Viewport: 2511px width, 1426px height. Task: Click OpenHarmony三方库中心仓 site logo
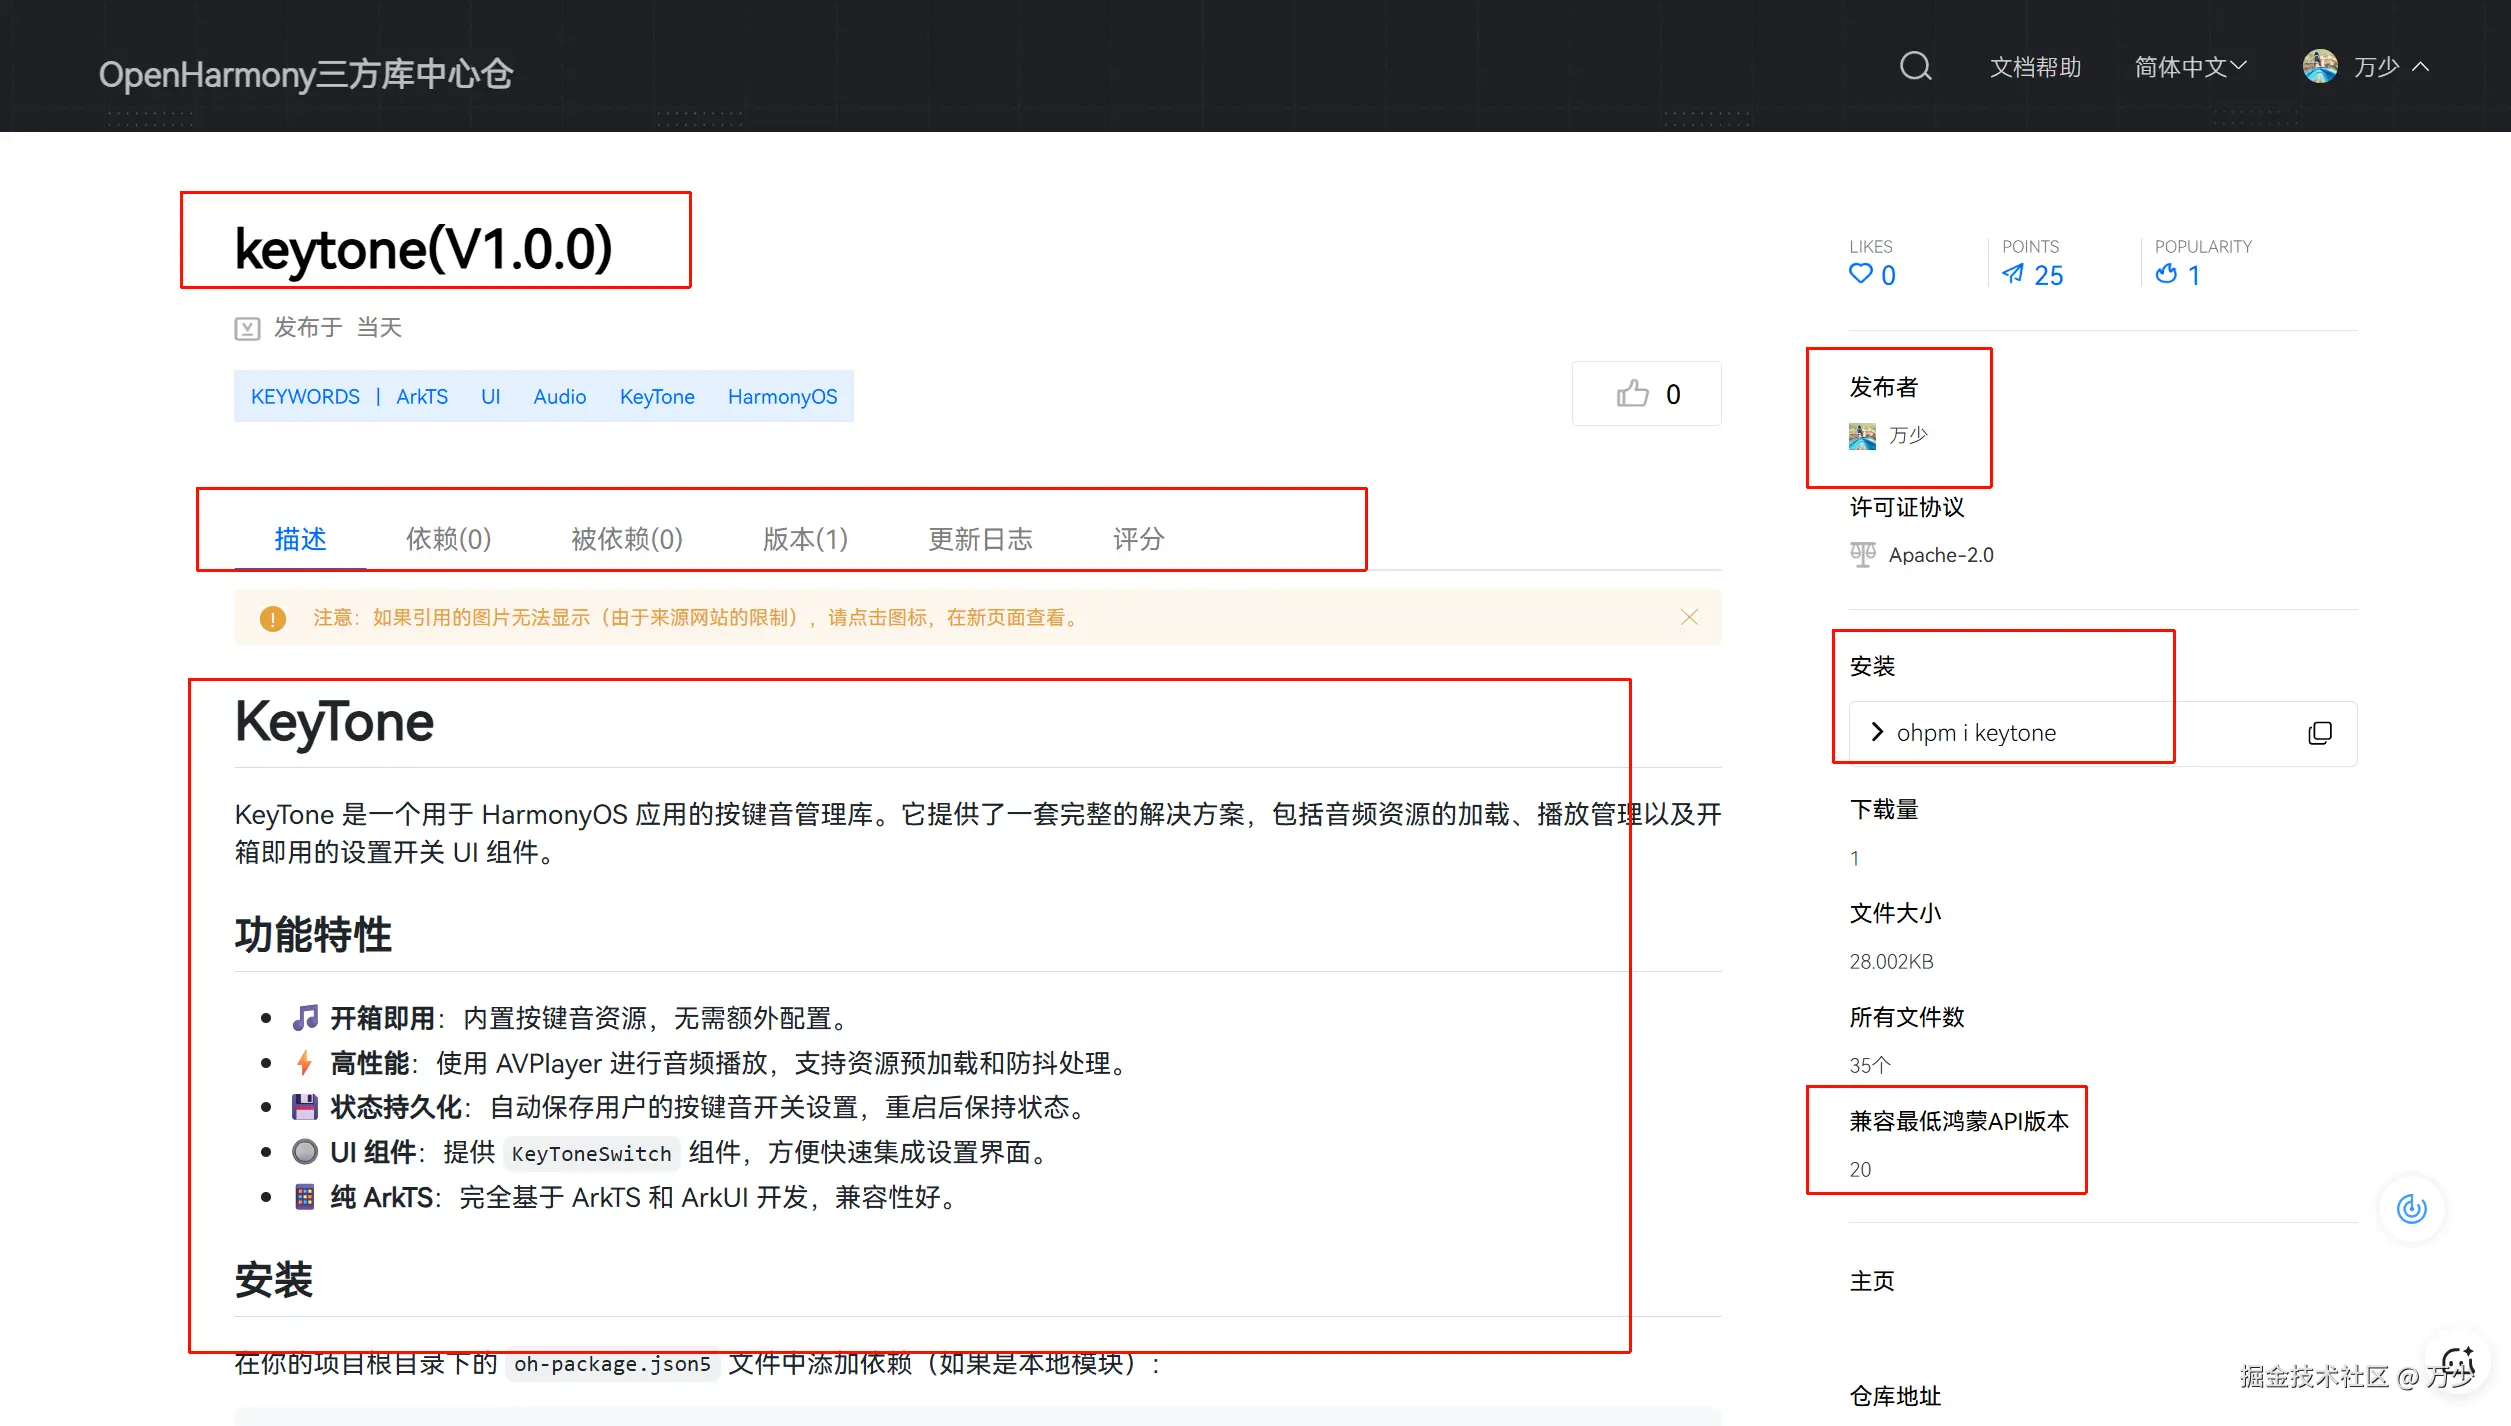(x=306, y=74)
